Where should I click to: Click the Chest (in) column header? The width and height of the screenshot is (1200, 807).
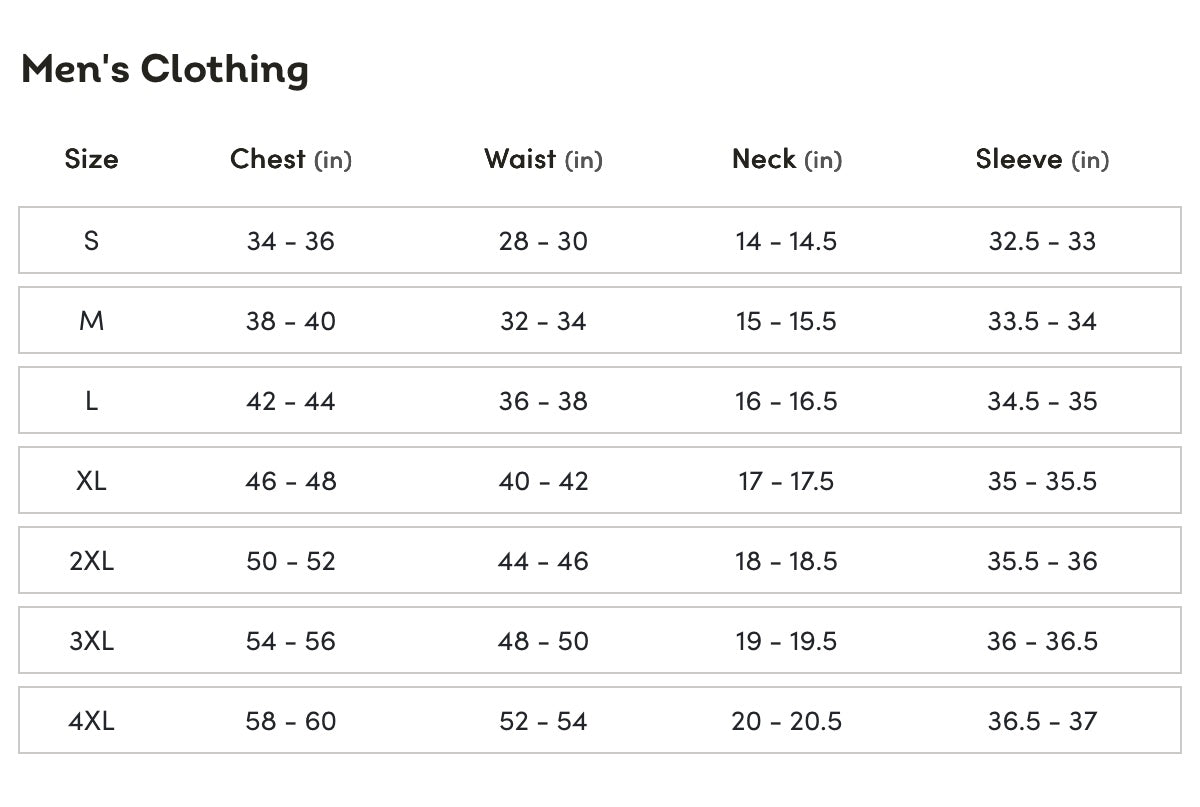click(x=291, y=159)
